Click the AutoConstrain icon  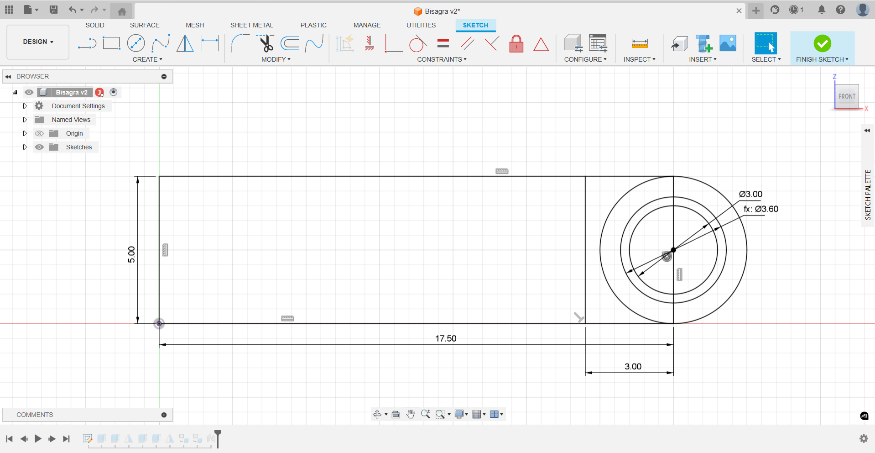[x=345, y=43]
